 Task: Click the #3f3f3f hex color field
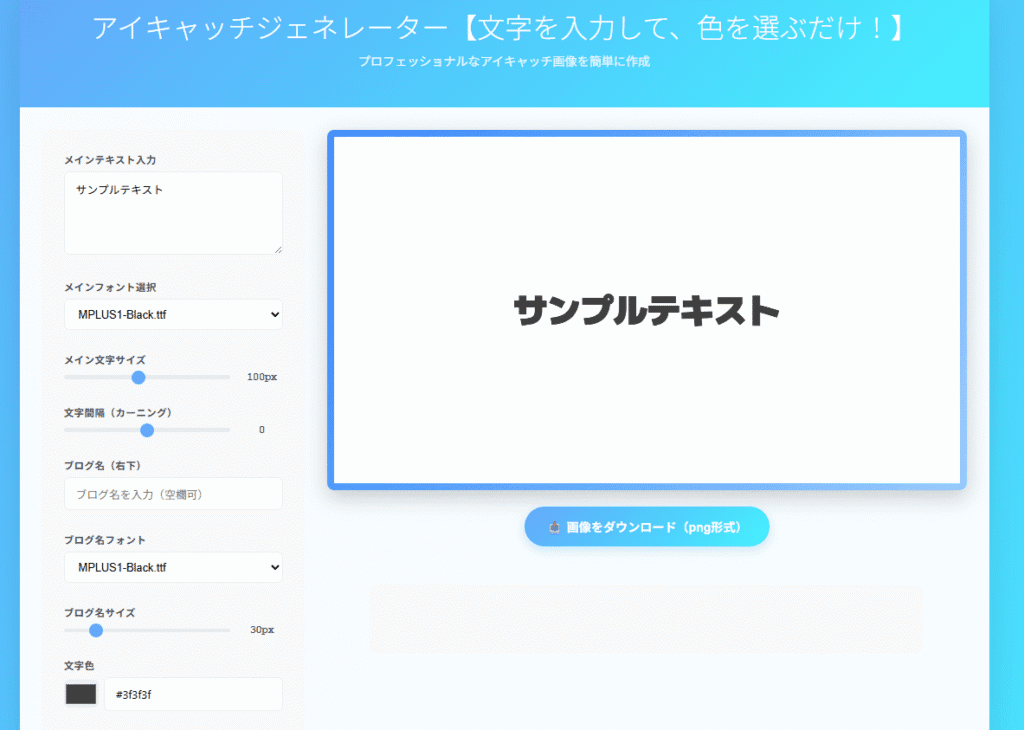193,694
